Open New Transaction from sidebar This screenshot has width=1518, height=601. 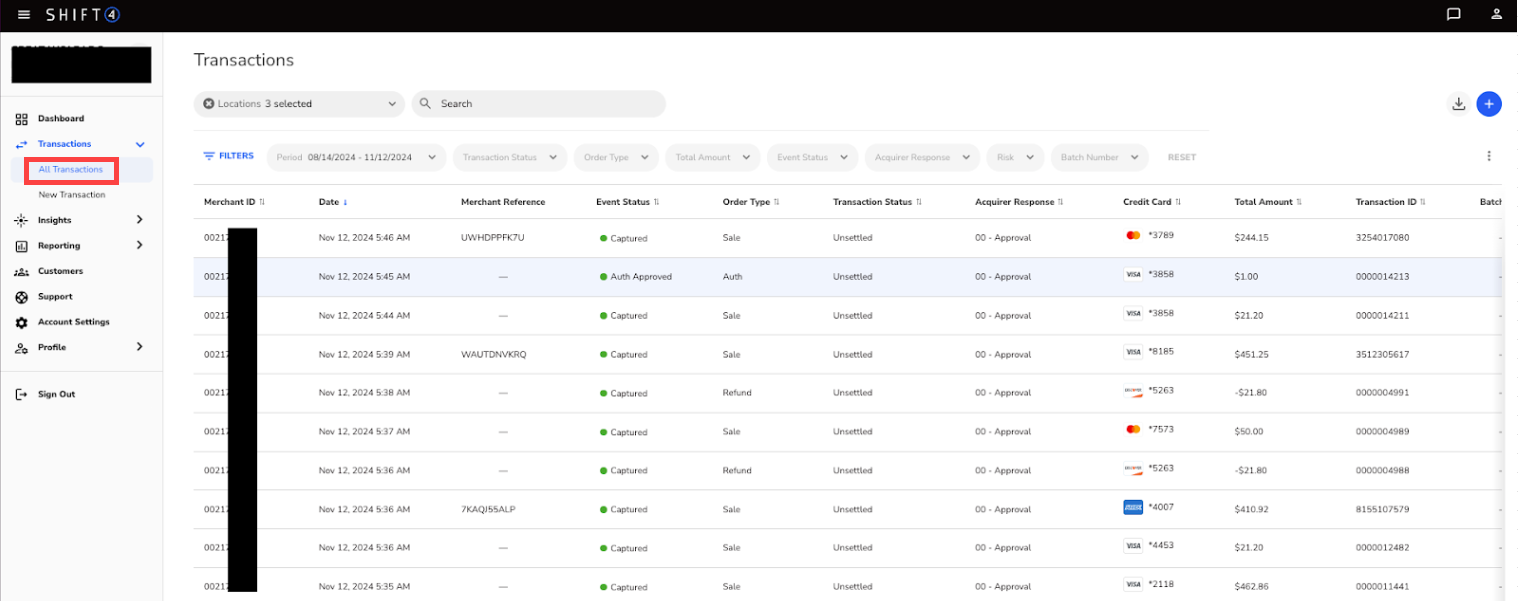72,195
